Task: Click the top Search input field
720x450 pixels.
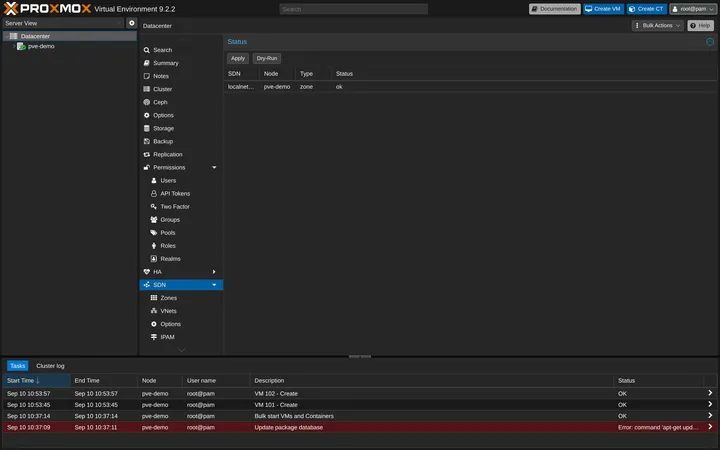Action: point(354,9)
